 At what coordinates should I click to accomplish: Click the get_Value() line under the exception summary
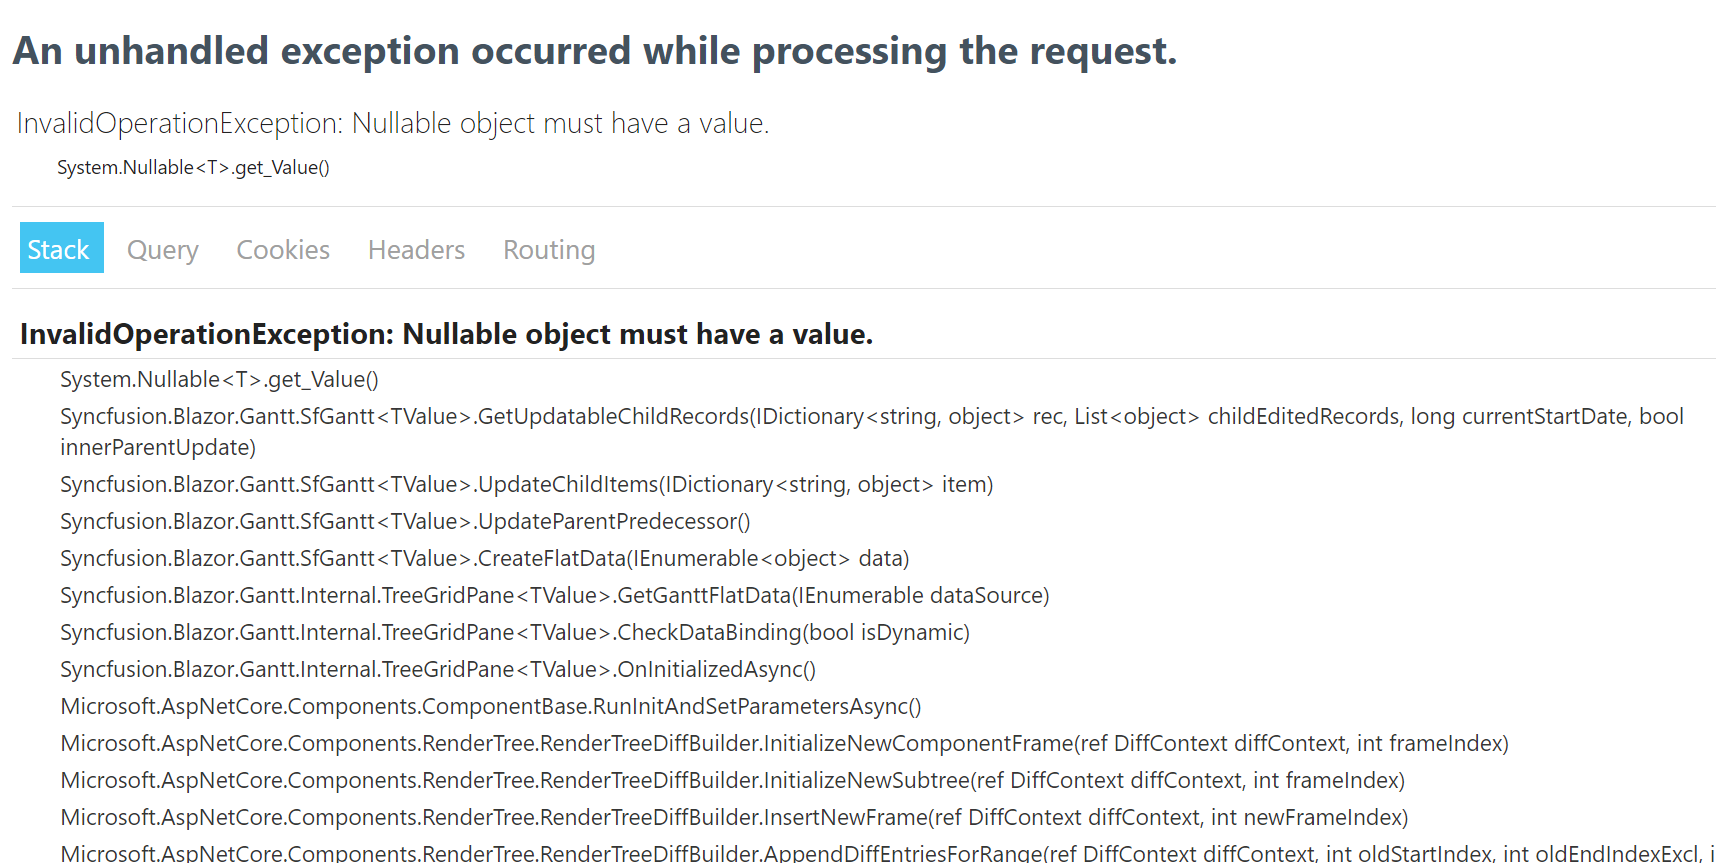tap(193, 167)
